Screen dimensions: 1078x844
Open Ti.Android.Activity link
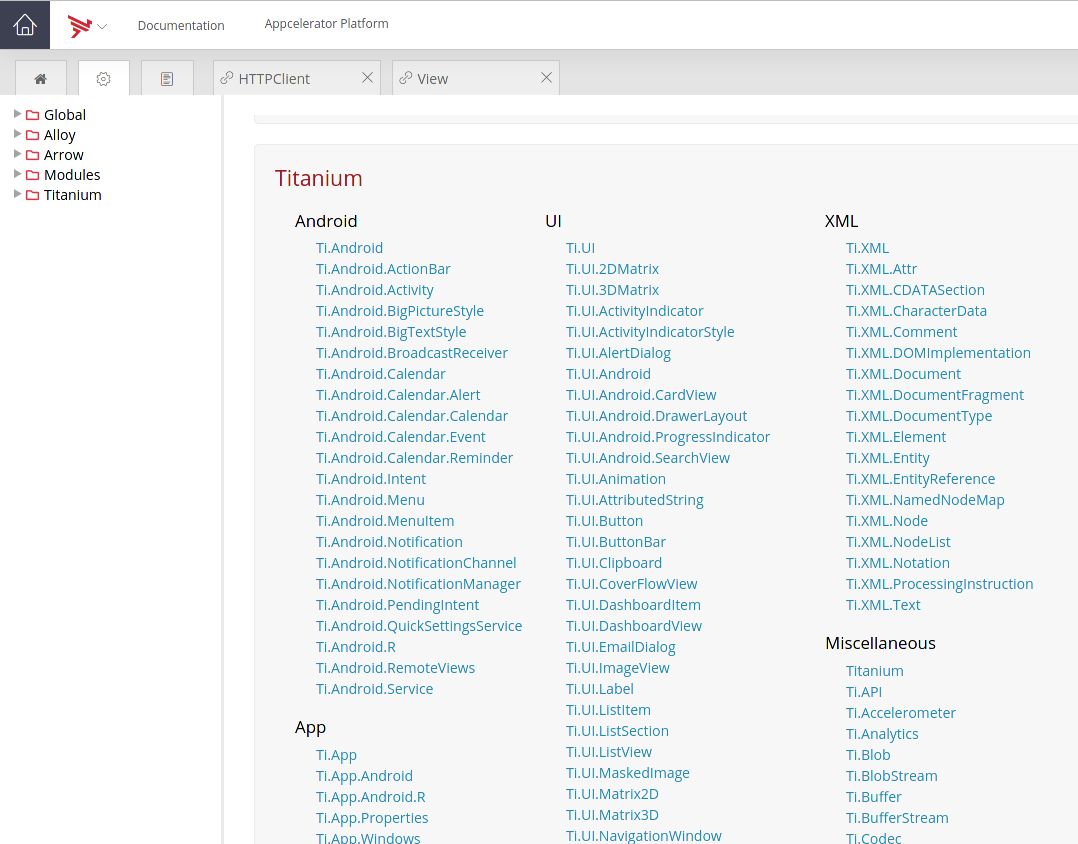coord(375,290)
